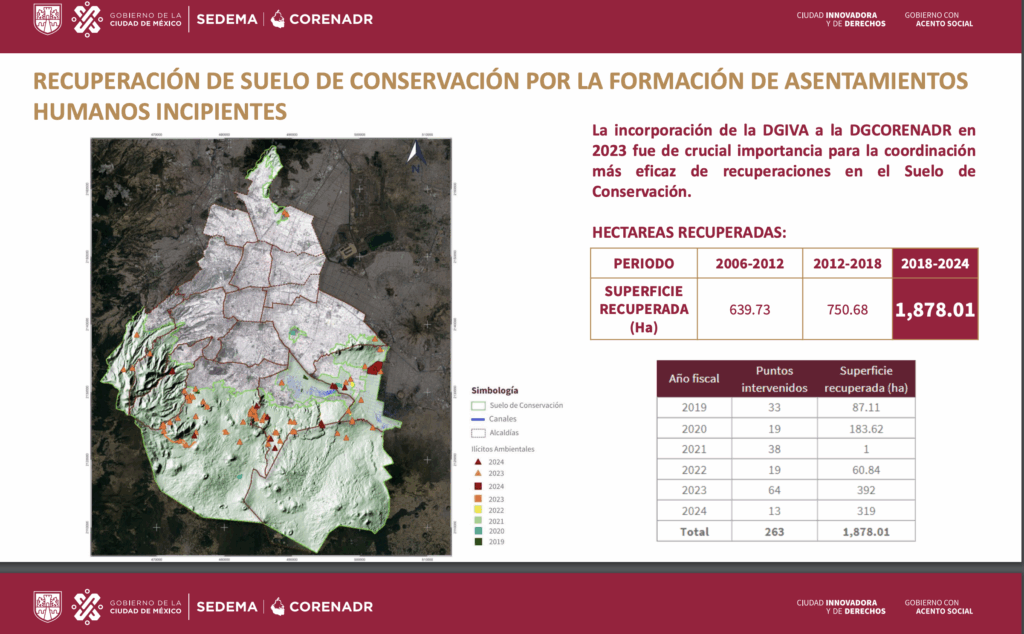Image resolution: width=1024 pixels, height=634 pixels.
Task: Click 'Ciudad Innovadora y de Derechos' in footer
Action: (840, 606)
